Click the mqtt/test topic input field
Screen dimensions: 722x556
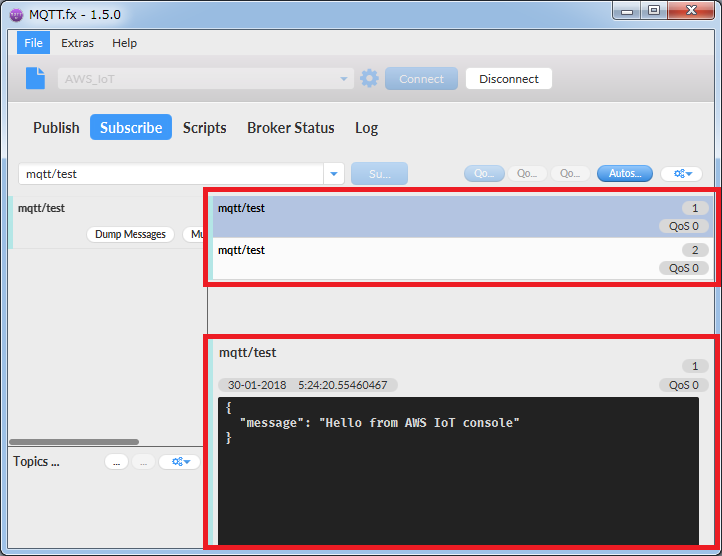170,174
